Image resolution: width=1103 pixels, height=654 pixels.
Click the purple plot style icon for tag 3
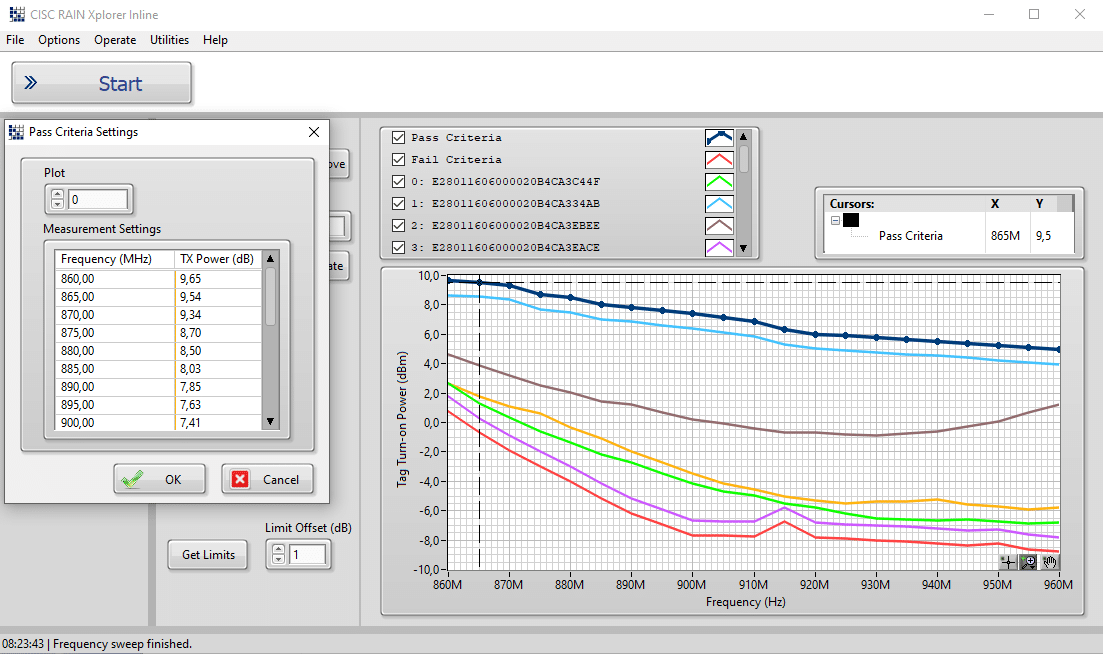coord(719,248)
